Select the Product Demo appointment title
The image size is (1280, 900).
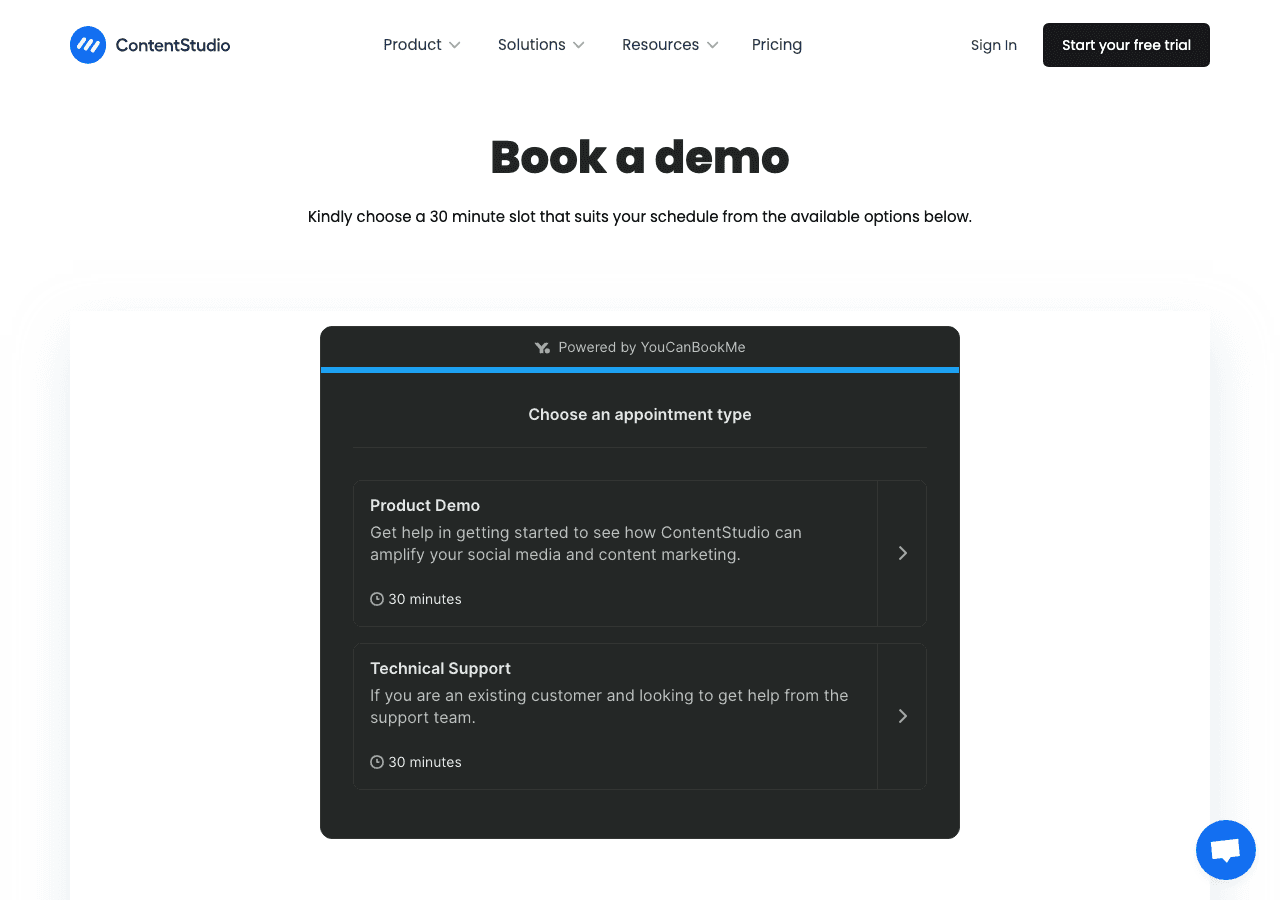(x=425, y=505)
